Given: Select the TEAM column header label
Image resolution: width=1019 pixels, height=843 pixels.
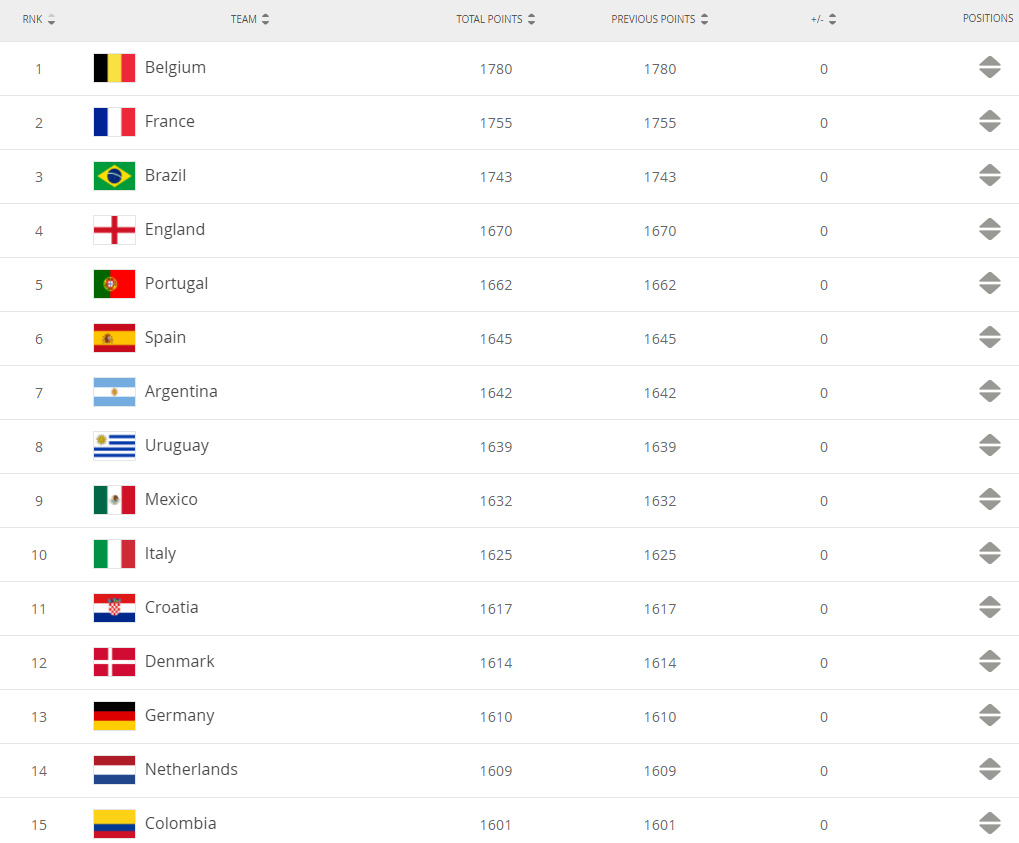Looking at the screenshot, I should pos(244,17).
